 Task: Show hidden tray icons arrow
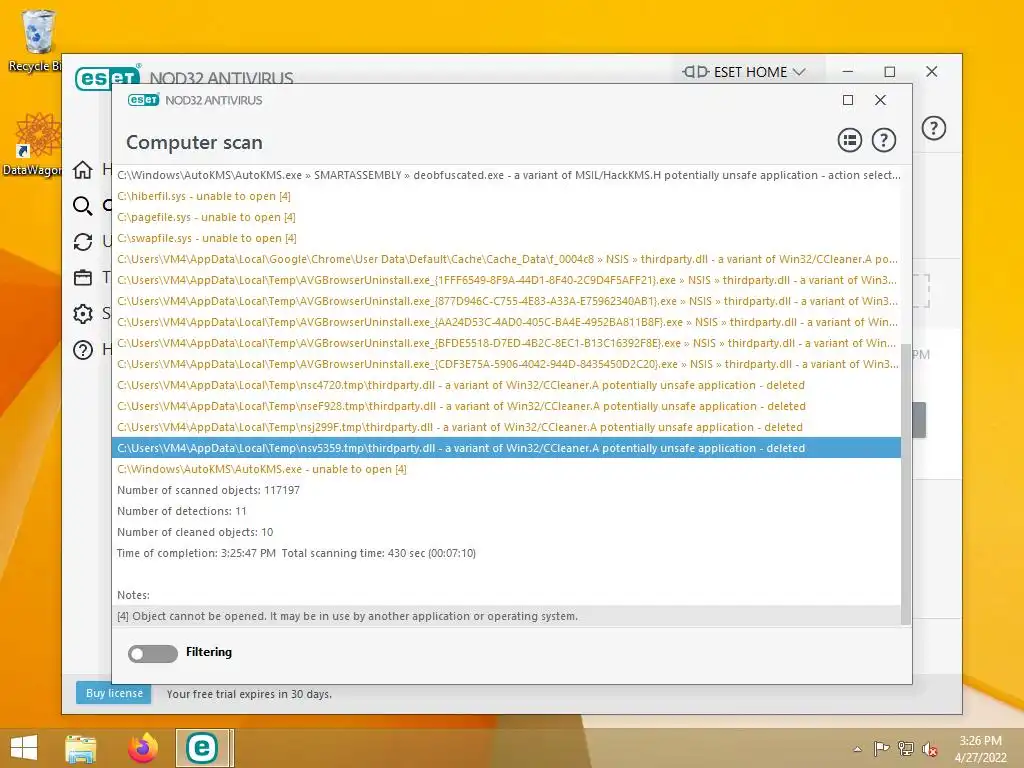[857, 749]
